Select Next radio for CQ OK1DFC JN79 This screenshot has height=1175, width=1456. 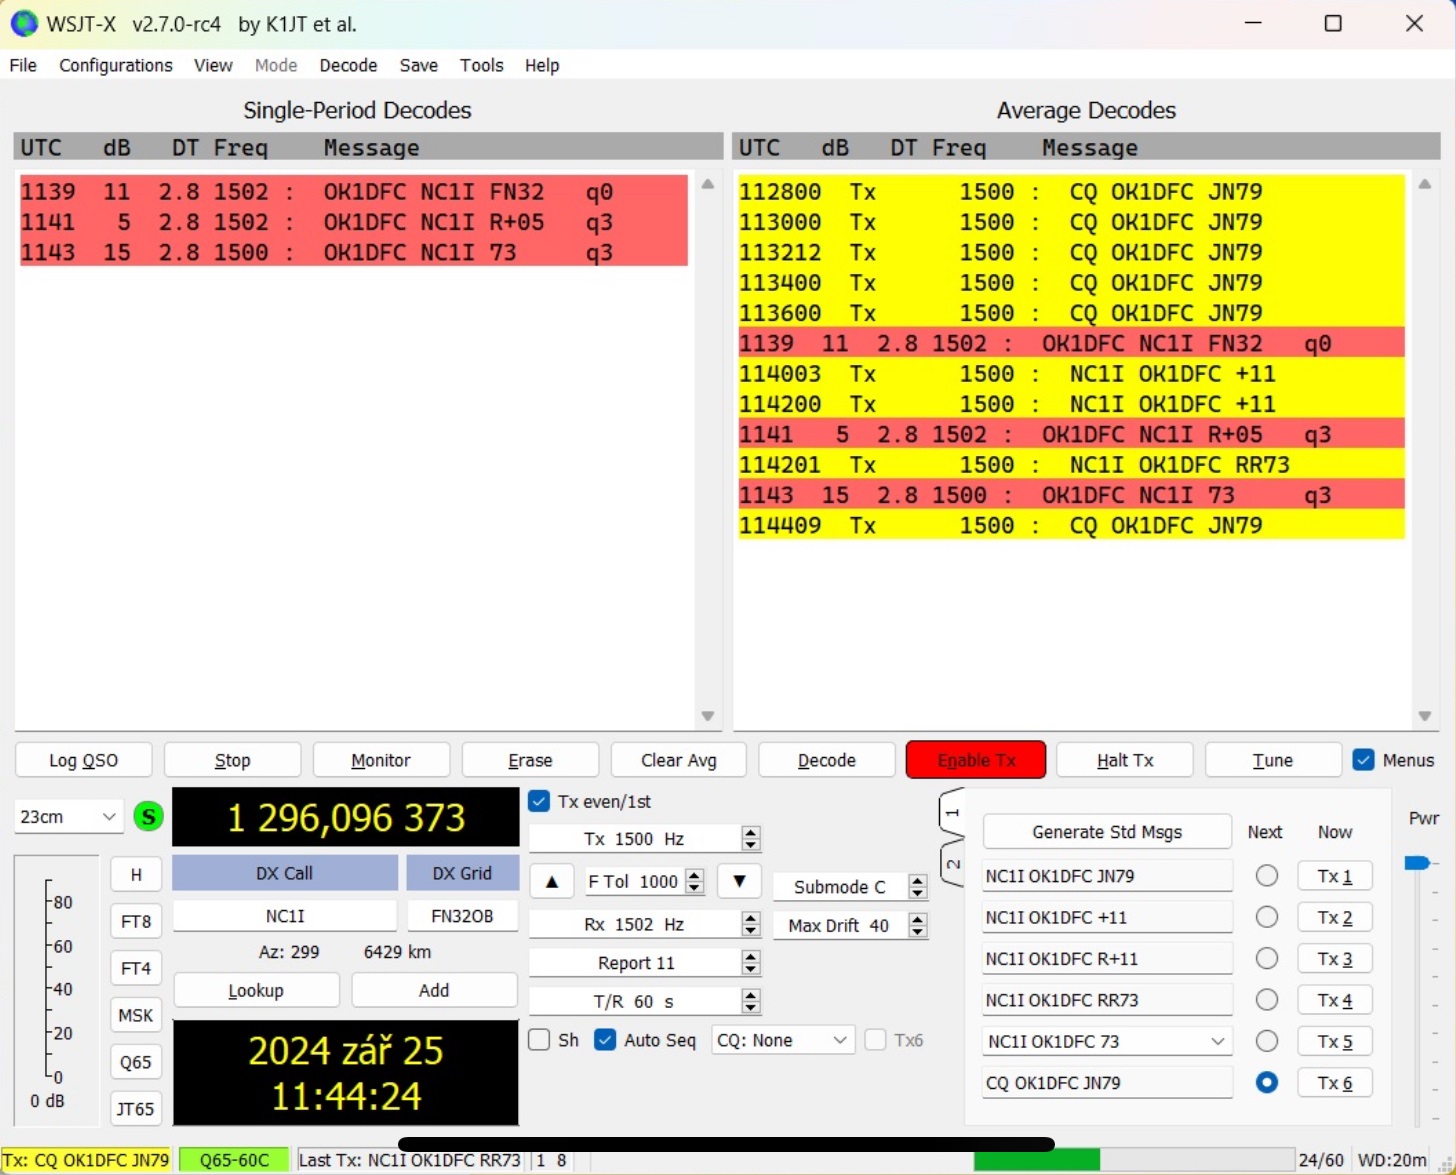click(1267, 1082)
